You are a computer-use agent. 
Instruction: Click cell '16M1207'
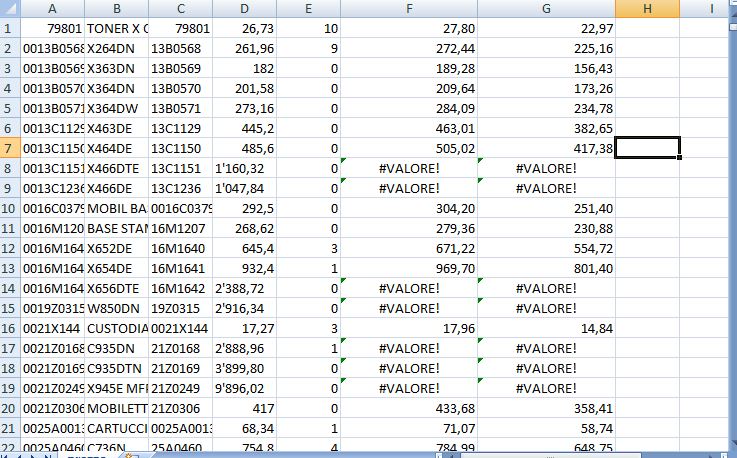[x=180, y=228]
